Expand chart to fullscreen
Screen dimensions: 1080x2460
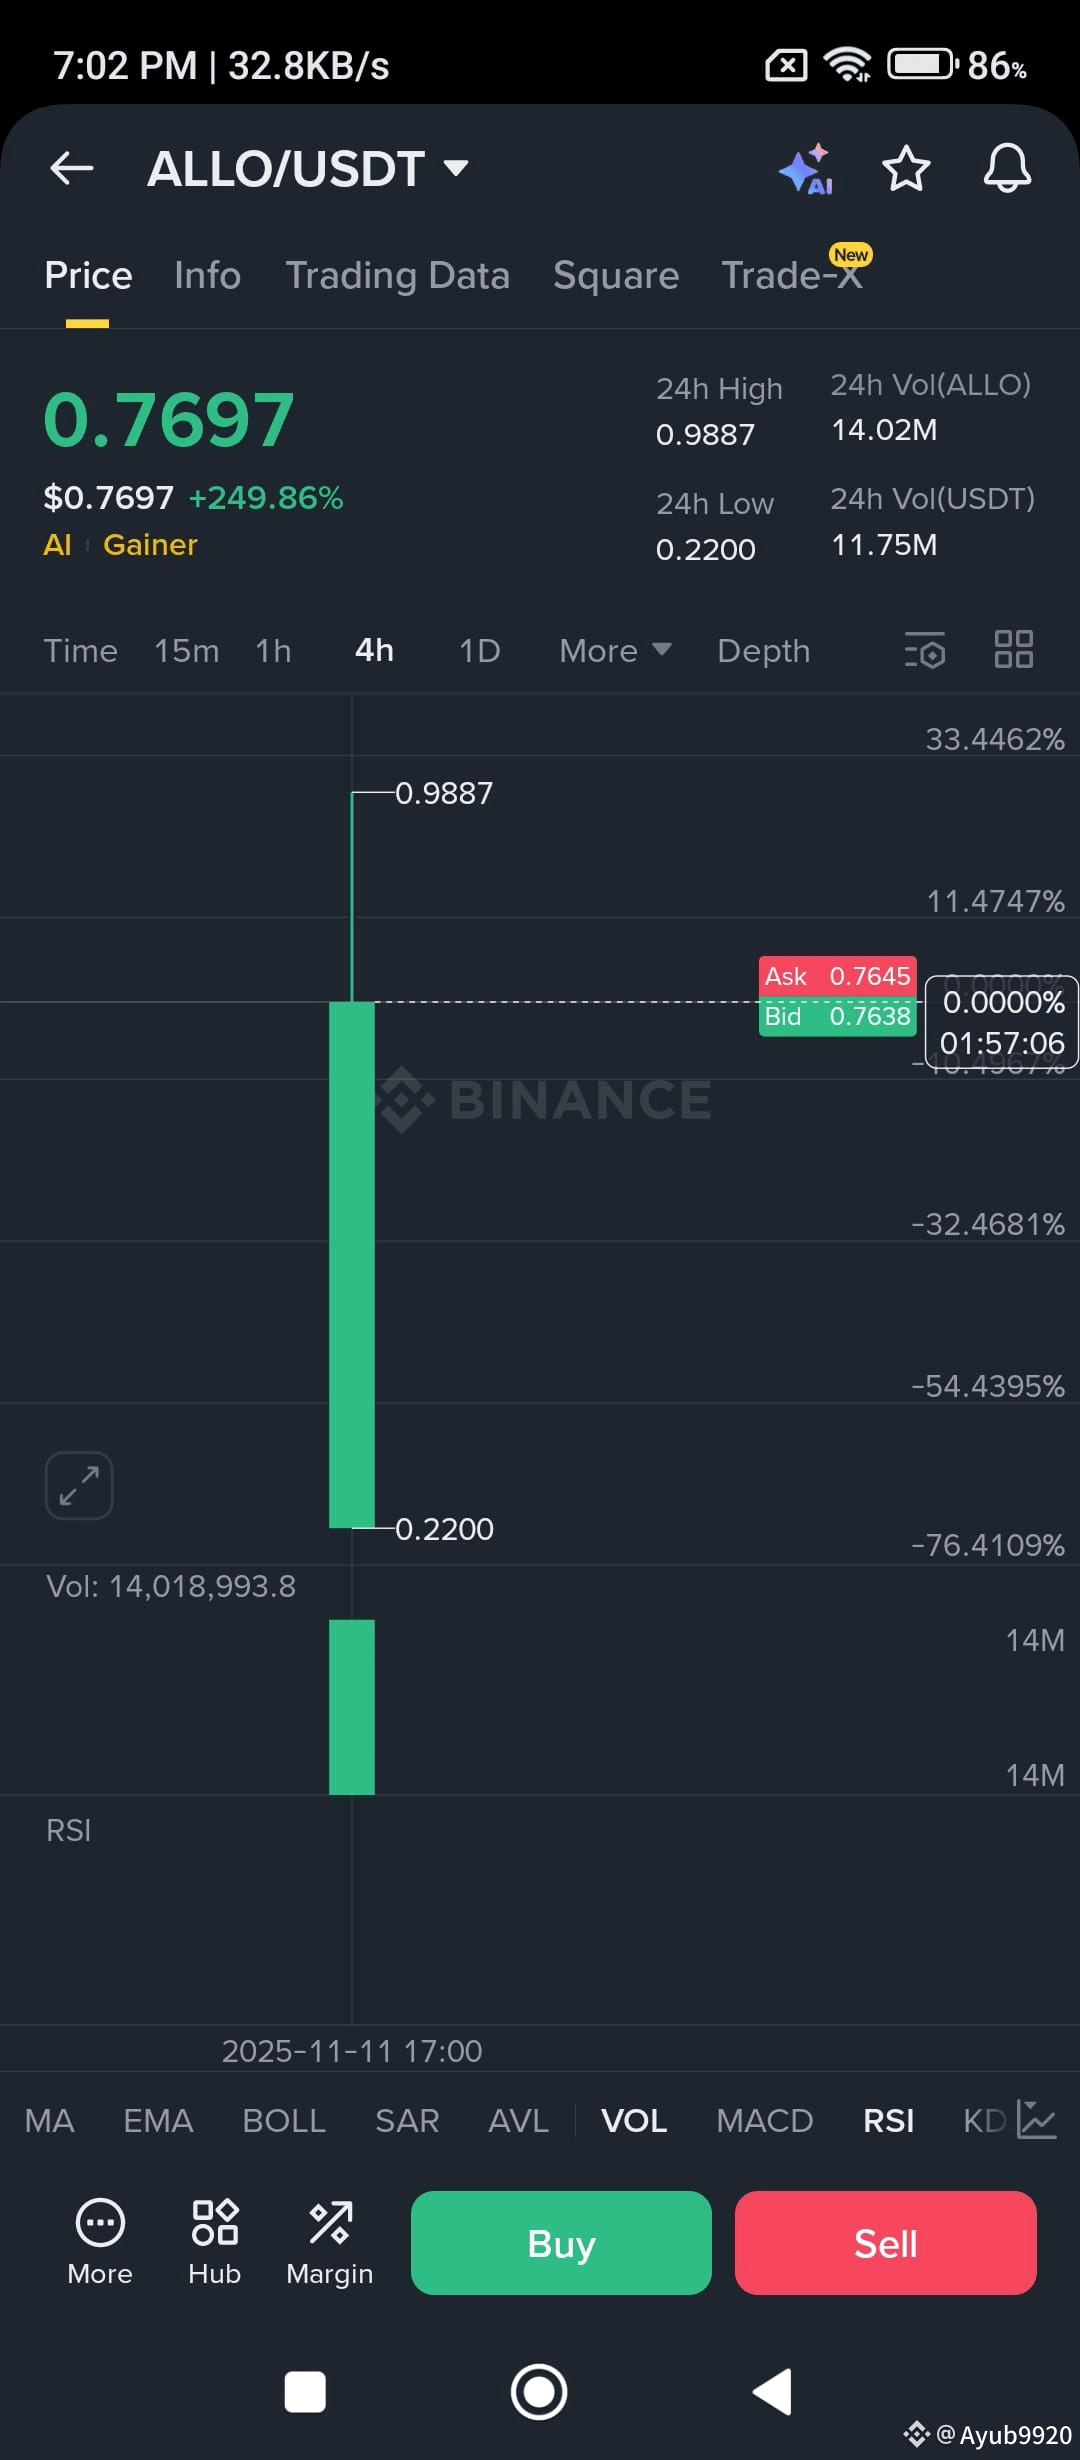(x=79, y=1485)
